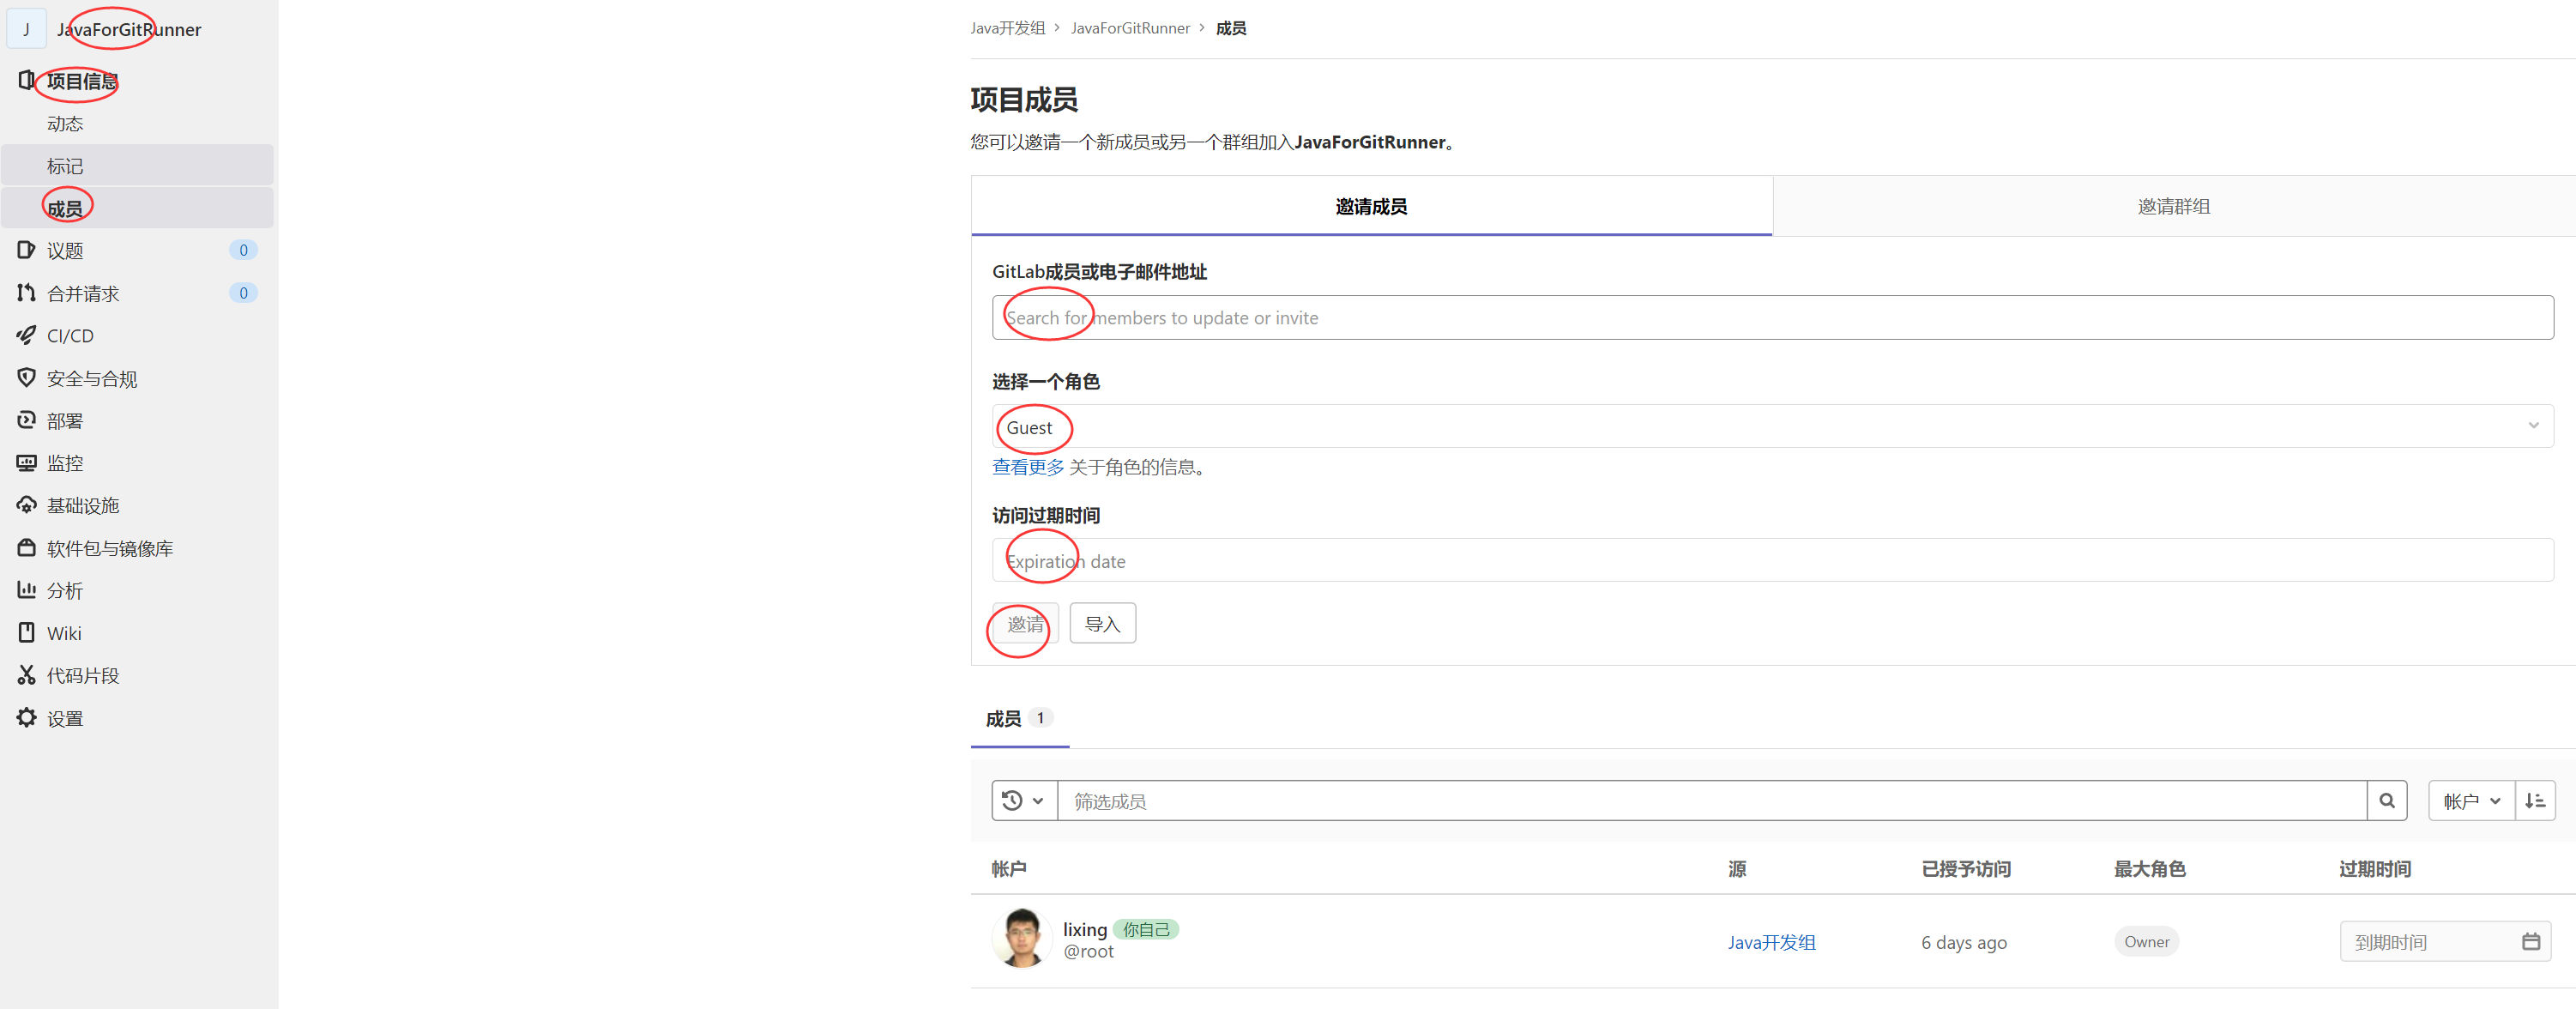Open the Java开发组 source link
2576x1009 pixels.
(1771, 942)
